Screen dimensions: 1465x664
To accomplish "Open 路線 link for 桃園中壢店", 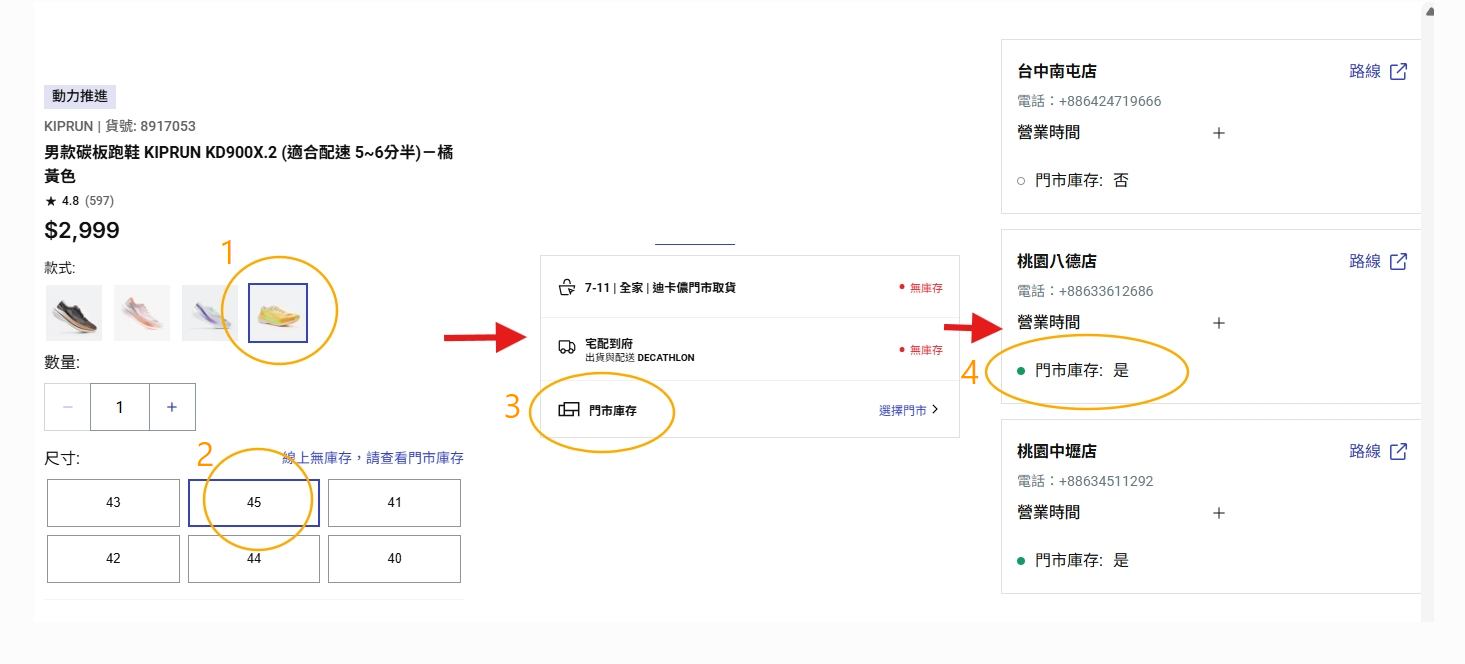I will point(1365,451).
